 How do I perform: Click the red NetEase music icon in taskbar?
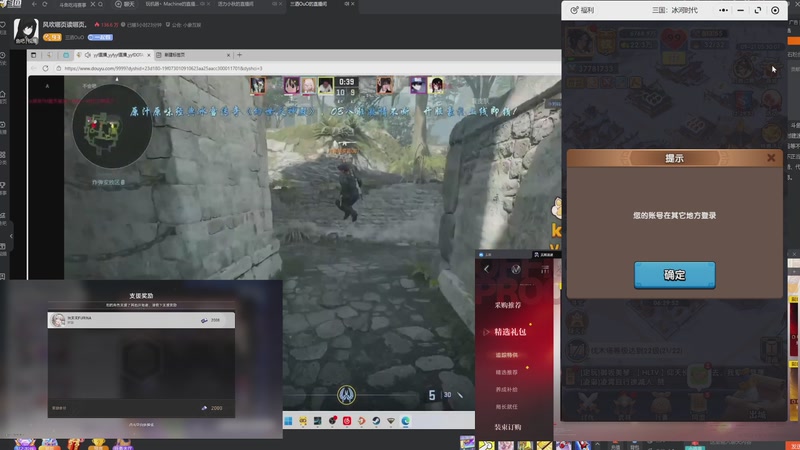click(347, 421)
